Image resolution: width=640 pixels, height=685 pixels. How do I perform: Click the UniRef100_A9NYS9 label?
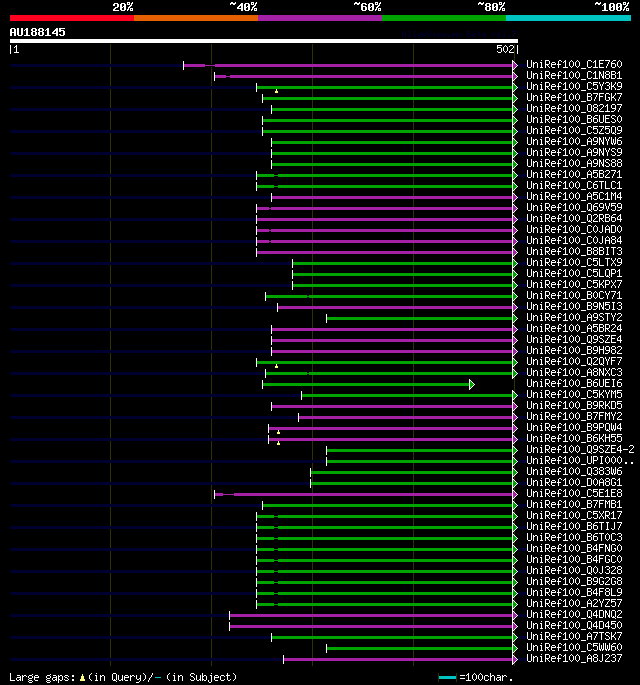coord(574,152)
